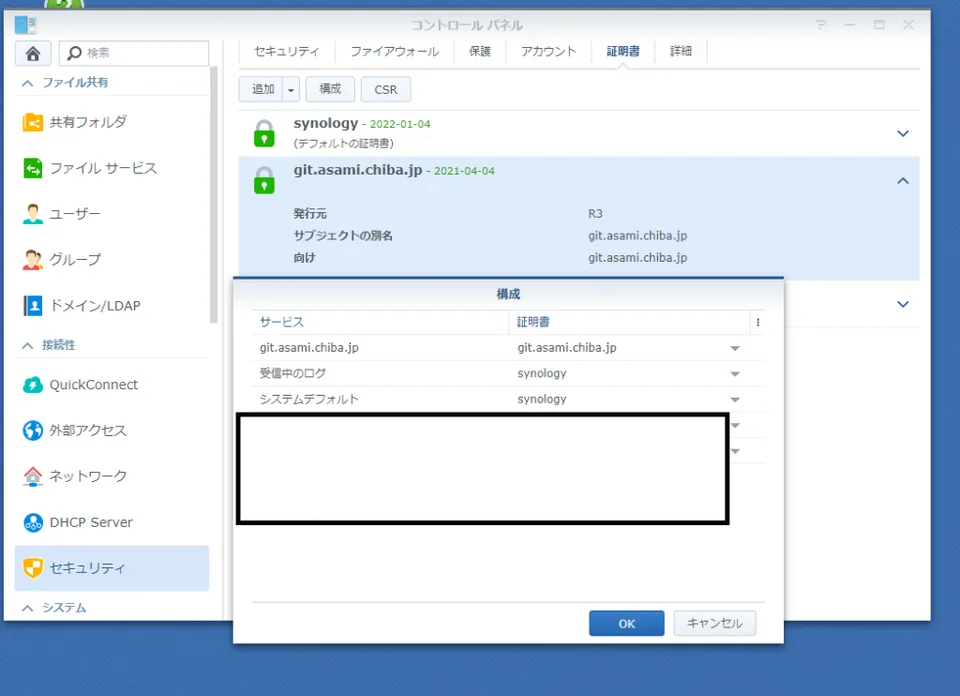
Task: Expand the synology certificate details
Action: click(902, 133)
